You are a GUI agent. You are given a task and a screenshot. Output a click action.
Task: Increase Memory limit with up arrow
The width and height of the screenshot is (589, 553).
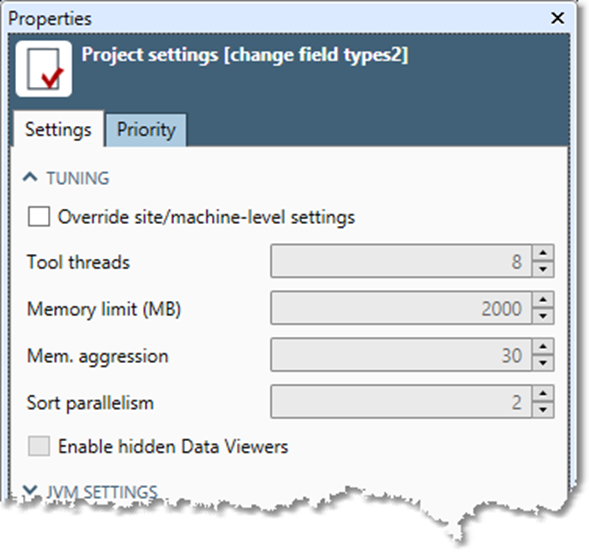(543, 300)
